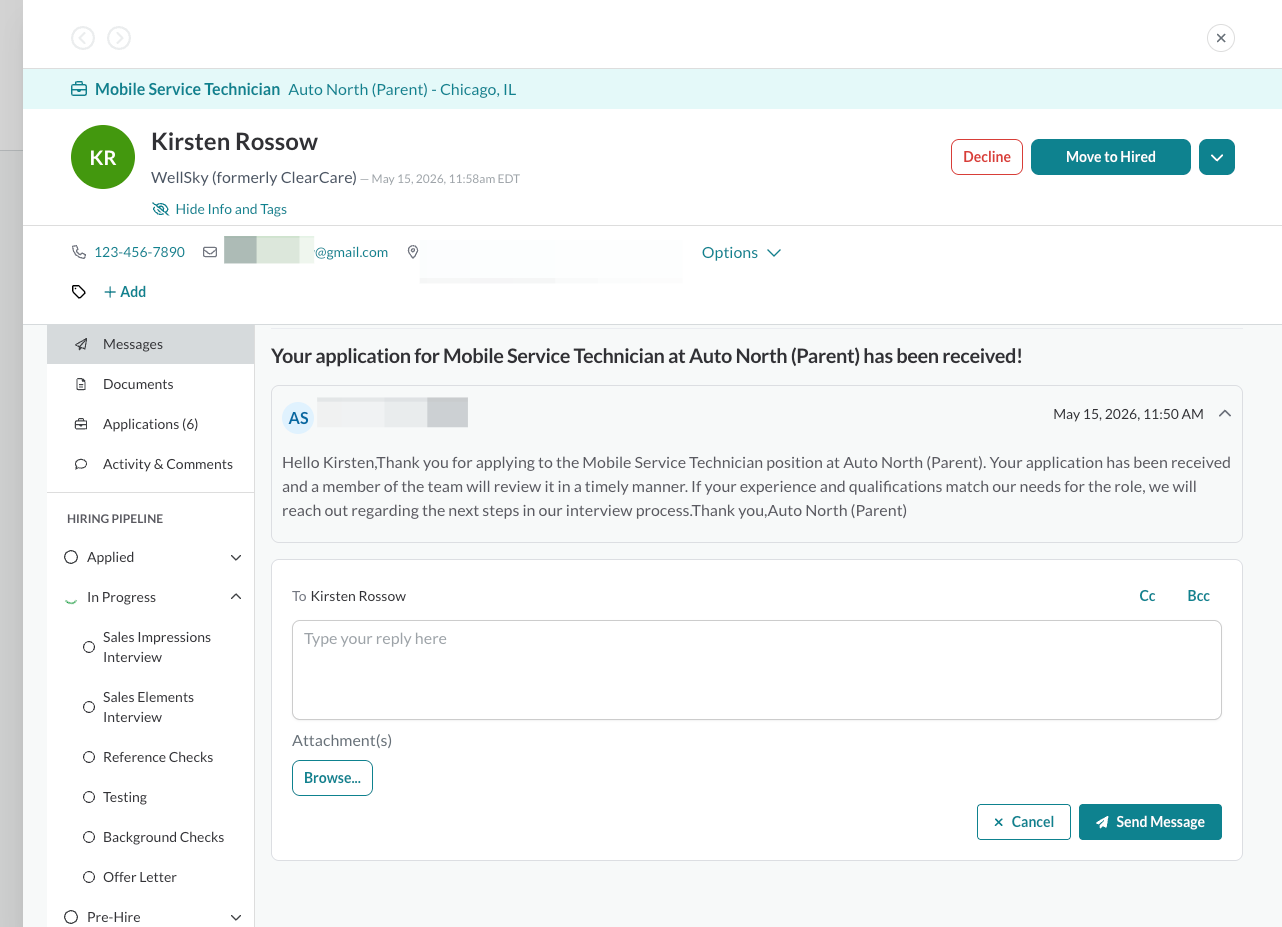Click the application received message subject
The height and width of the screenshot is (927, 1282).
pyautogui.click(x=647, y=356)
